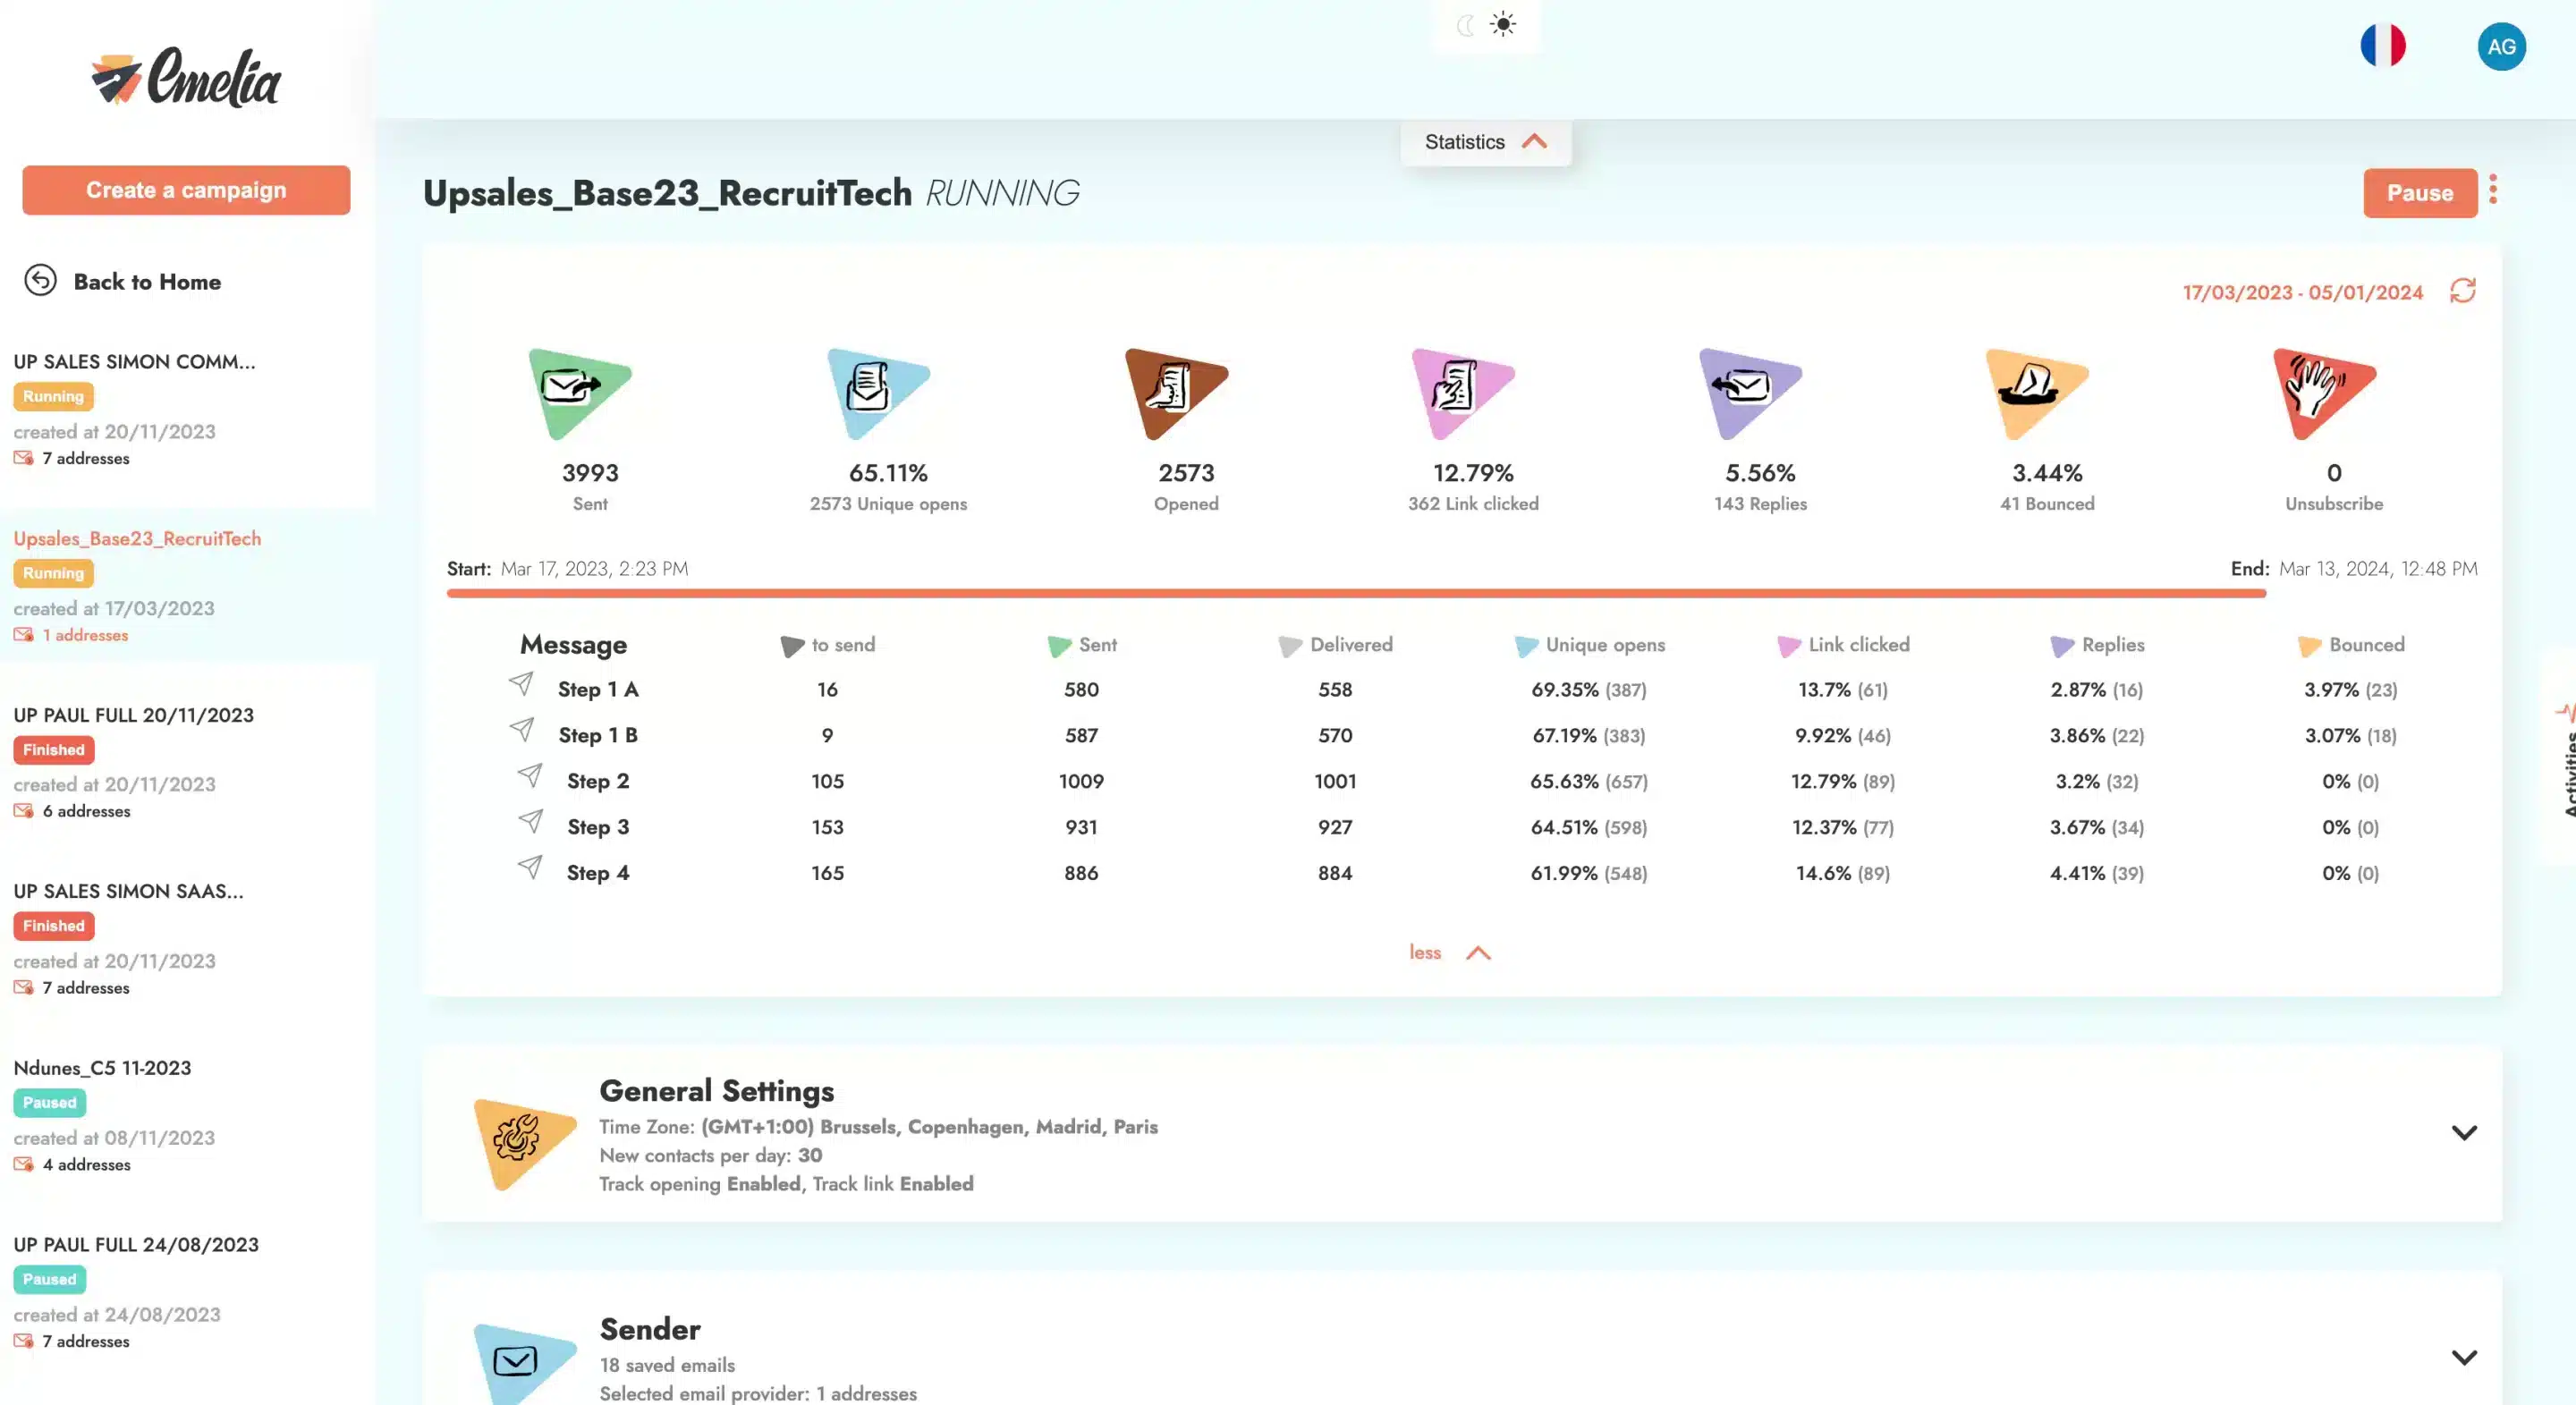Click the Link clicked statistic icon
Image resolution: width=2576 pixels, height=1405 pixels.
click(1462, 392)
